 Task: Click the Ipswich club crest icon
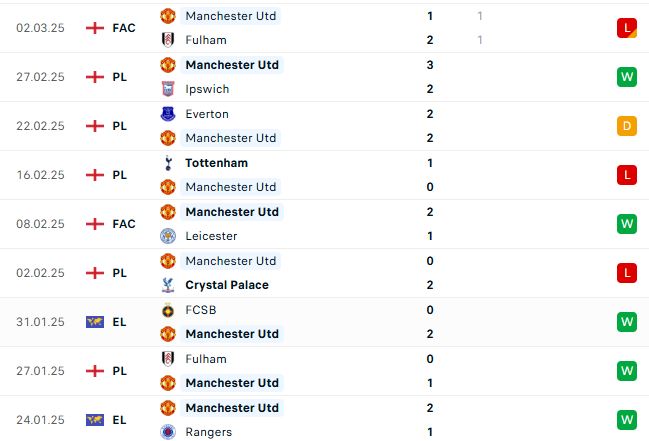[168, 89]
